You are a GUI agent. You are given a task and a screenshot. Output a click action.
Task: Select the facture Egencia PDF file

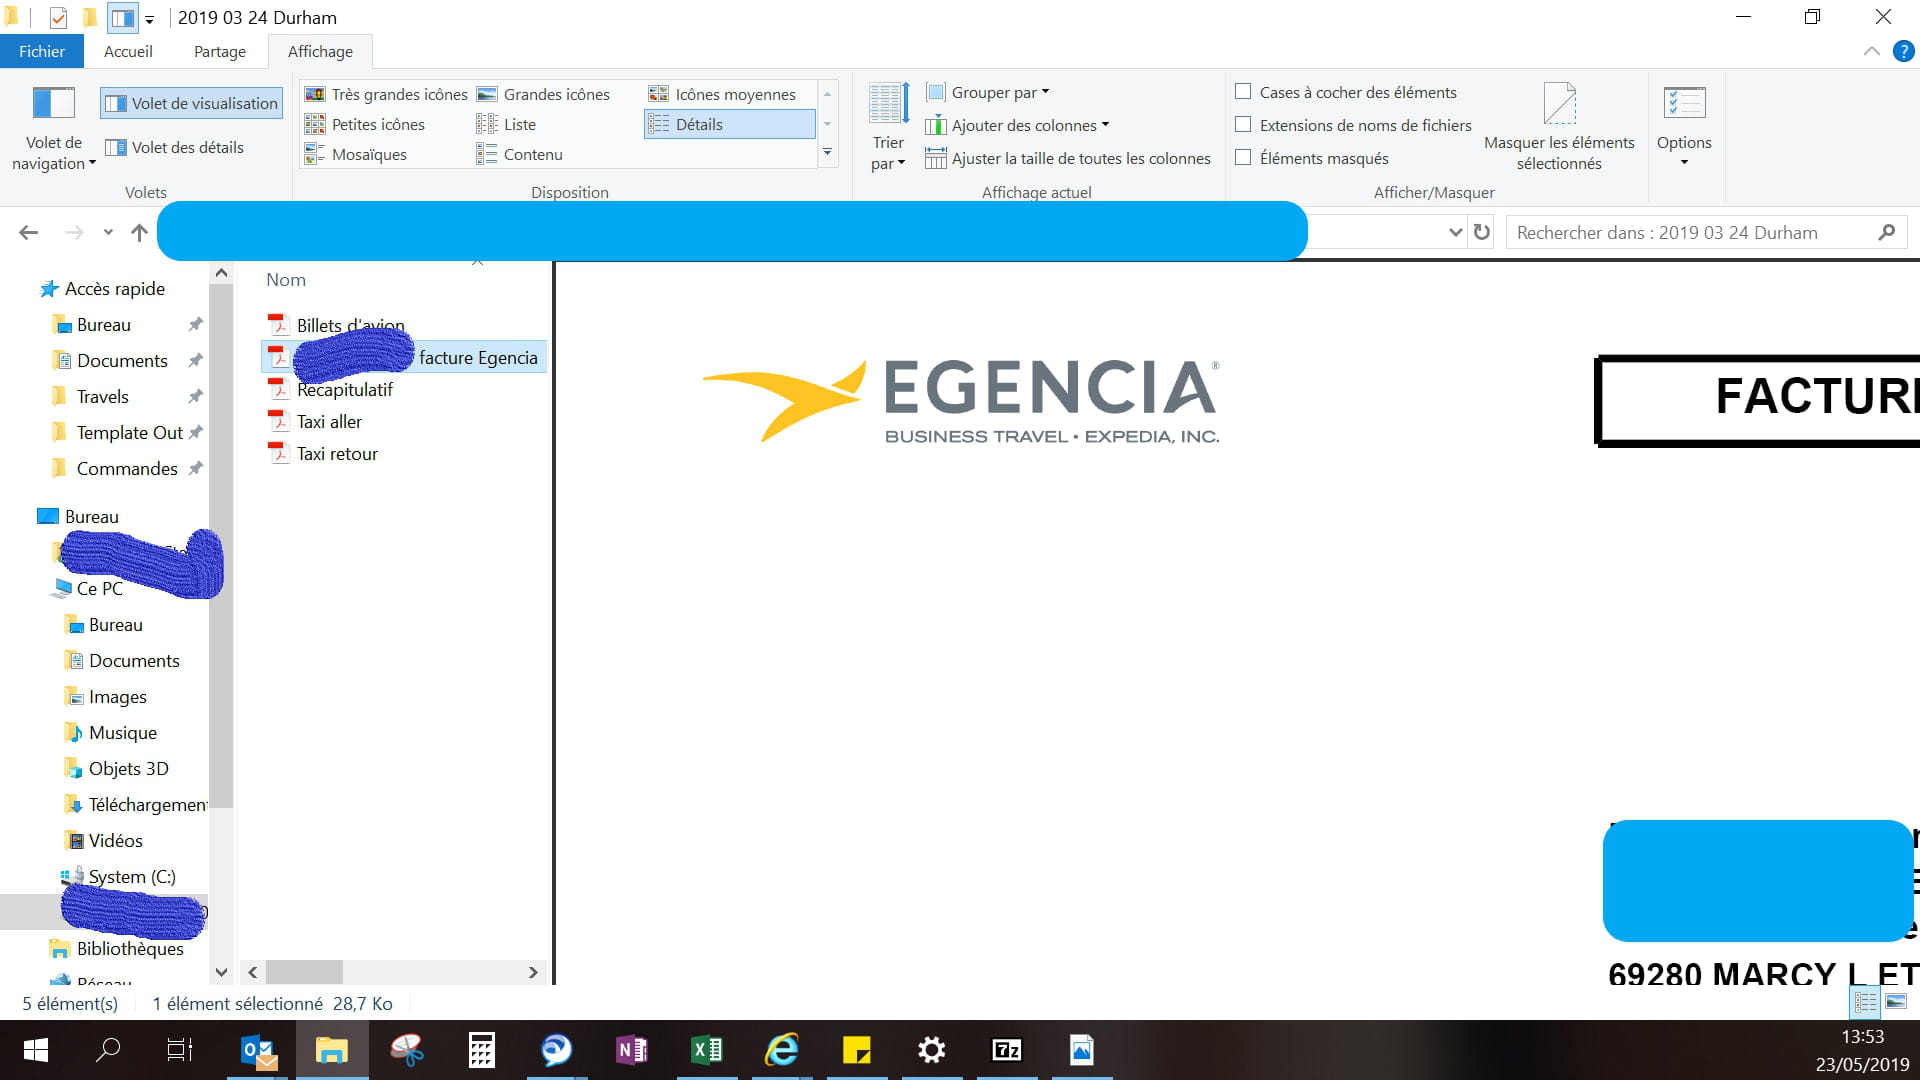click(x=404, y=357)
